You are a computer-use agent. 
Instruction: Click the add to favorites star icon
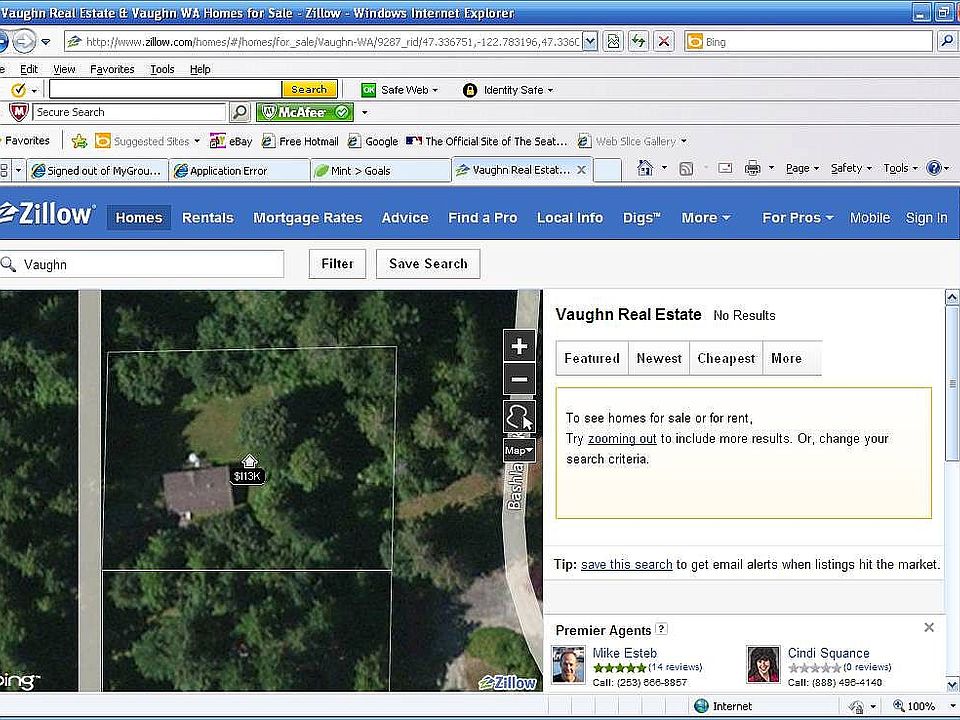(79, 141)
